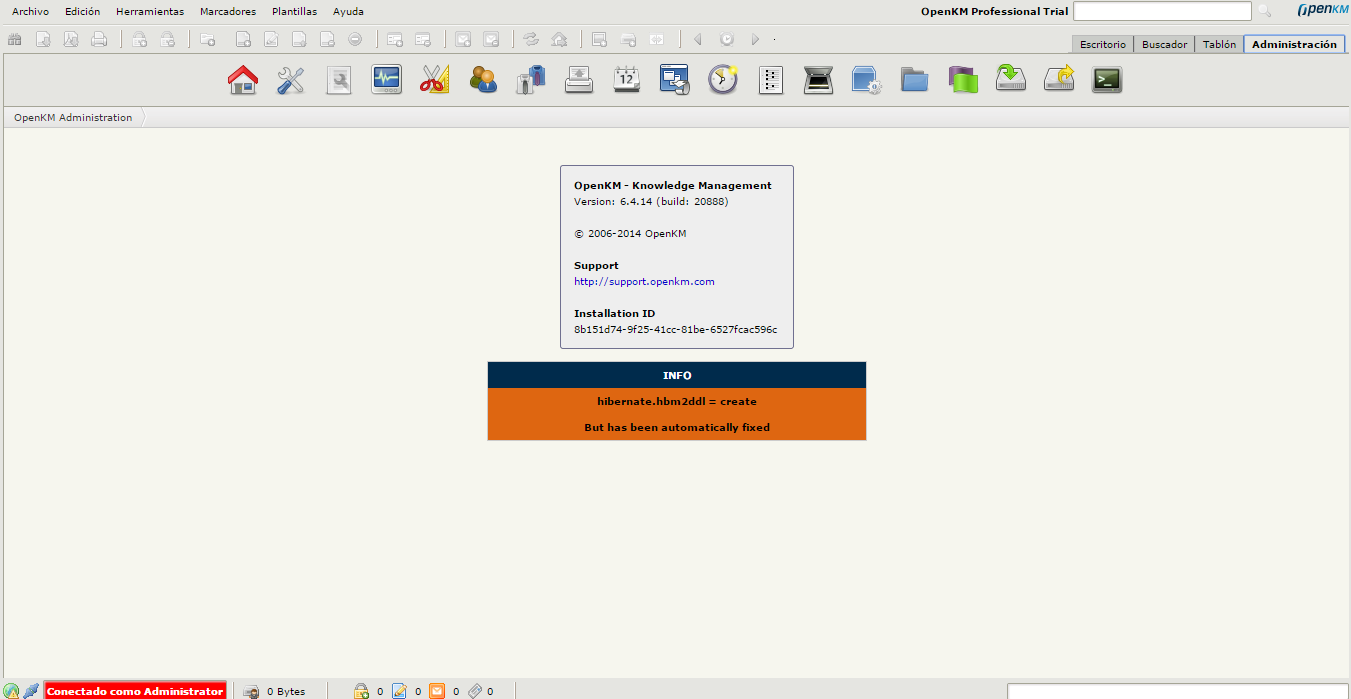Click the calendar icon showing 12

click(627, 80)
